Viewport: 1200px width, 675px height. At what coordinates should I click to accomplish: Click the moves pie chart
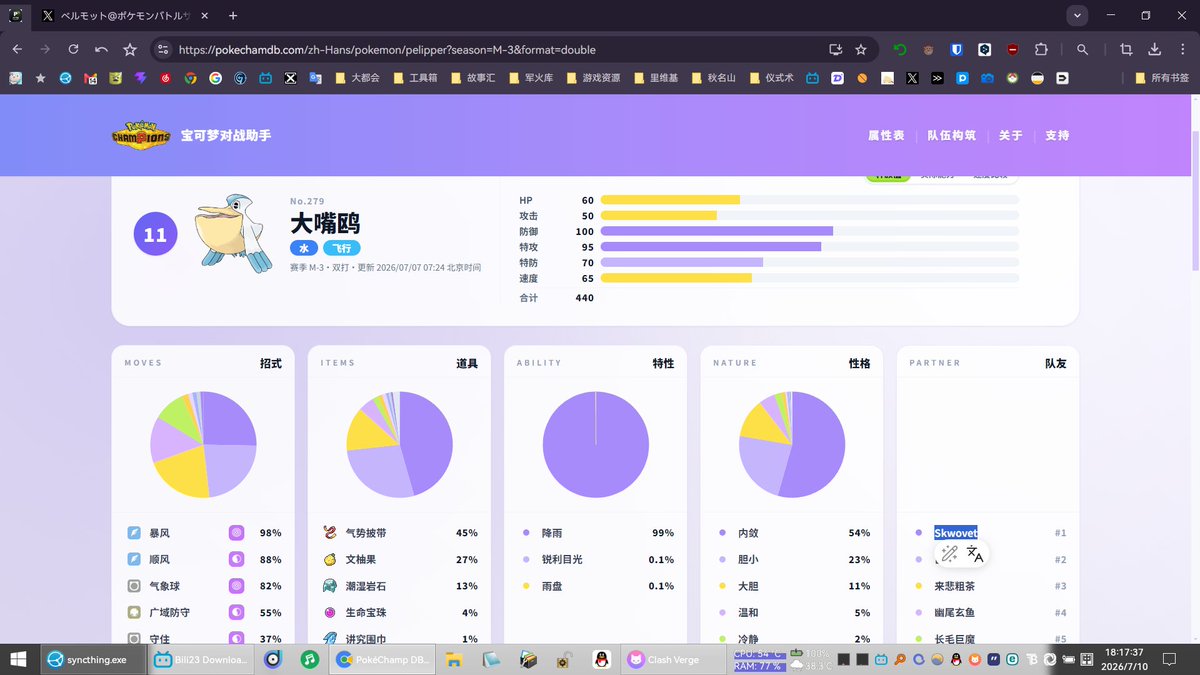pos(203,445)
